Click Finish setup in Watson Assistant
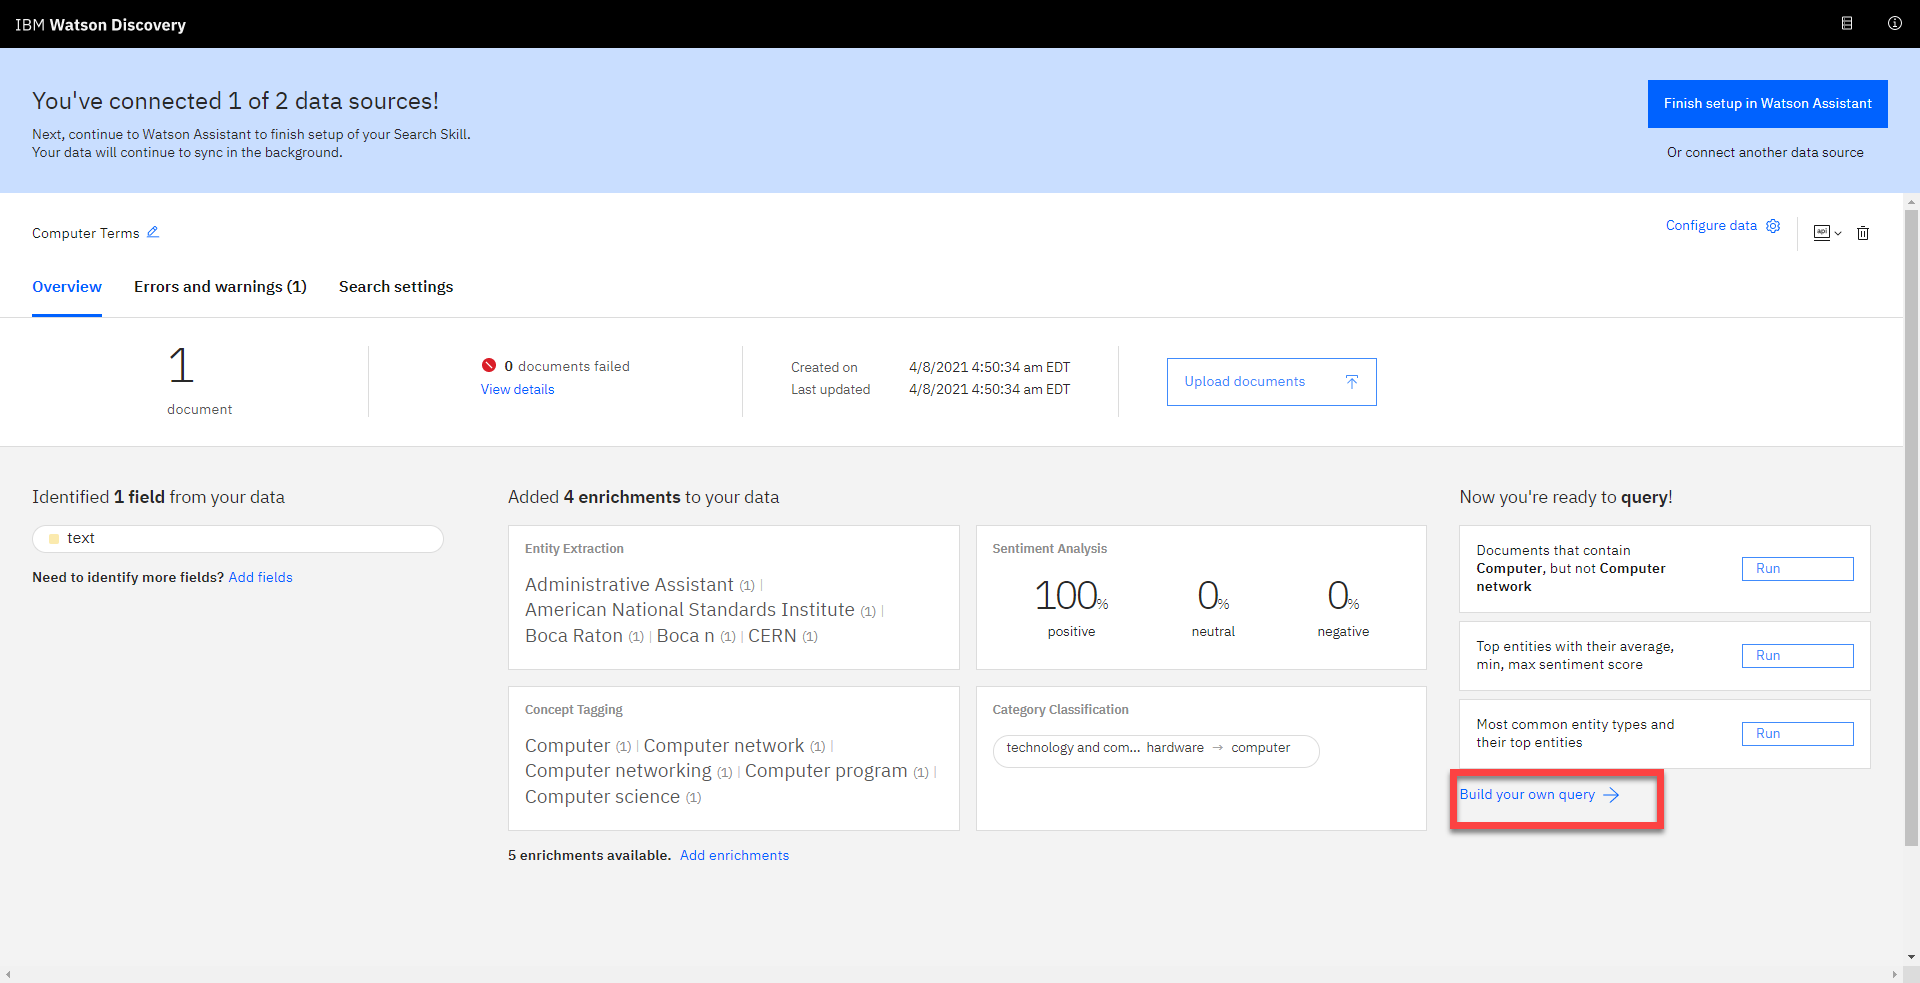This screenshot has height=983, width=1920. [x=1767, y=104]
